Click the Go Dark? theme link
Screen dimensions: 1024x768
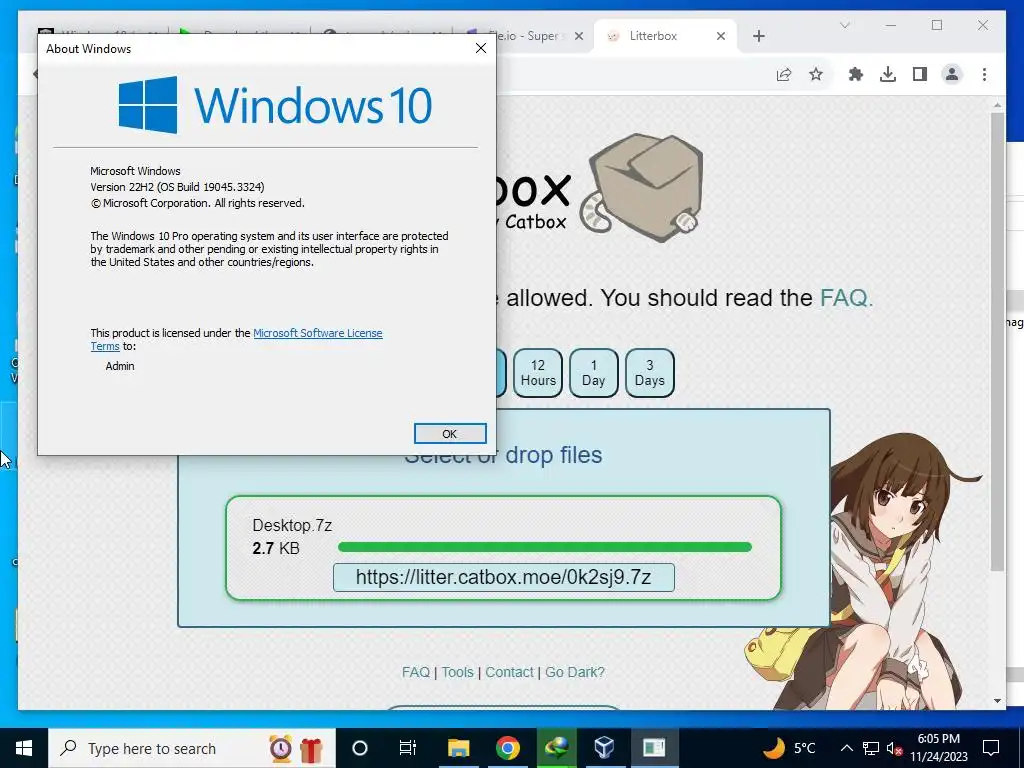click(575, 672)
